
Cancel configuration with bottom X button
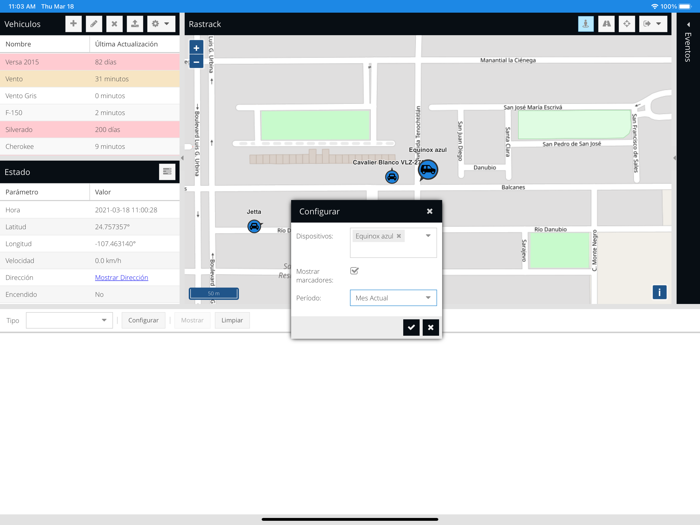tap(430, 327)
